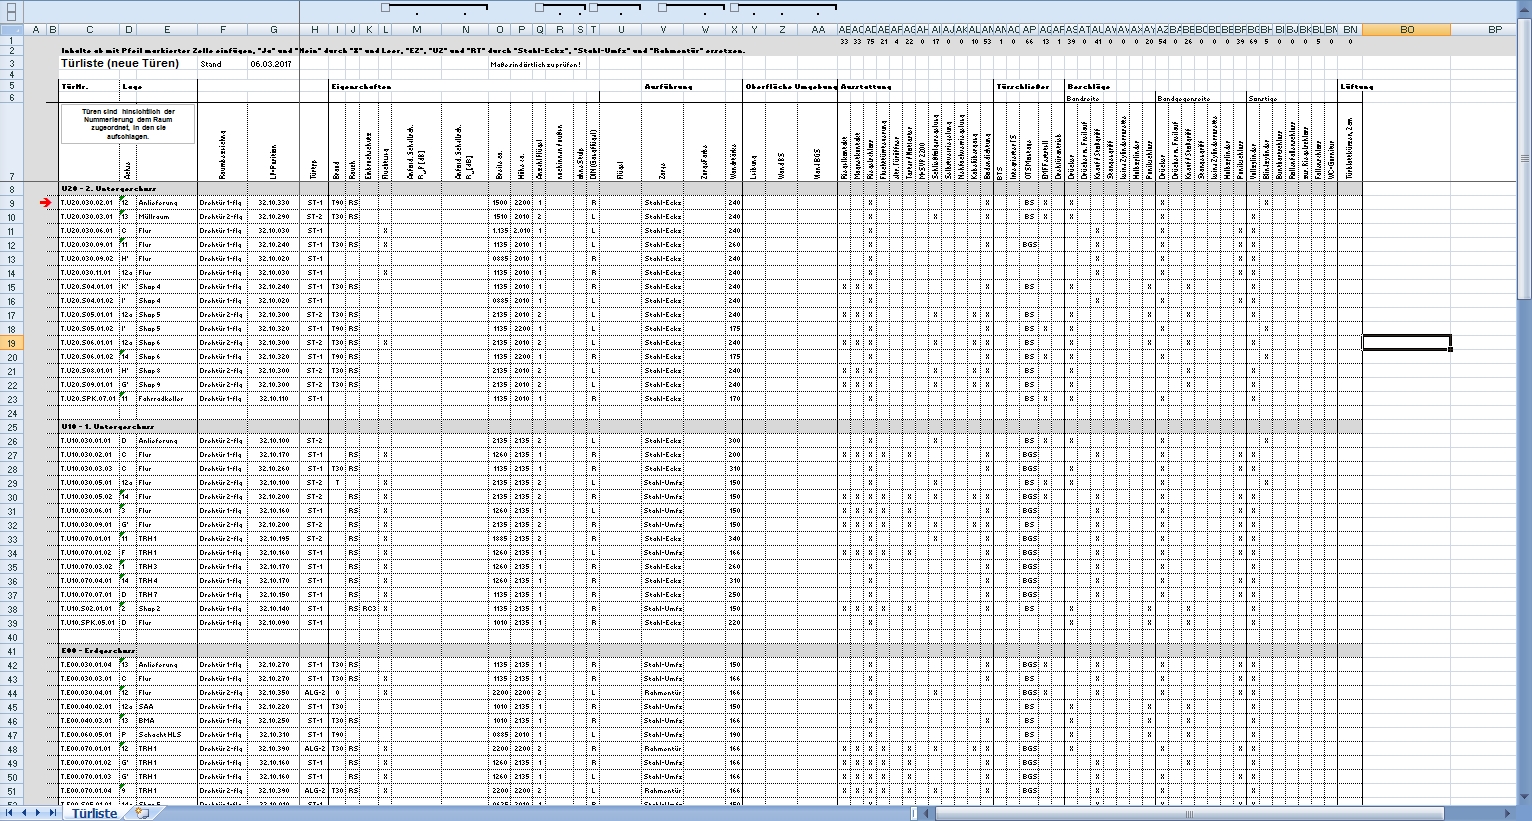
Task: Select the highlighted column header BO
Action: (1405, 30)
